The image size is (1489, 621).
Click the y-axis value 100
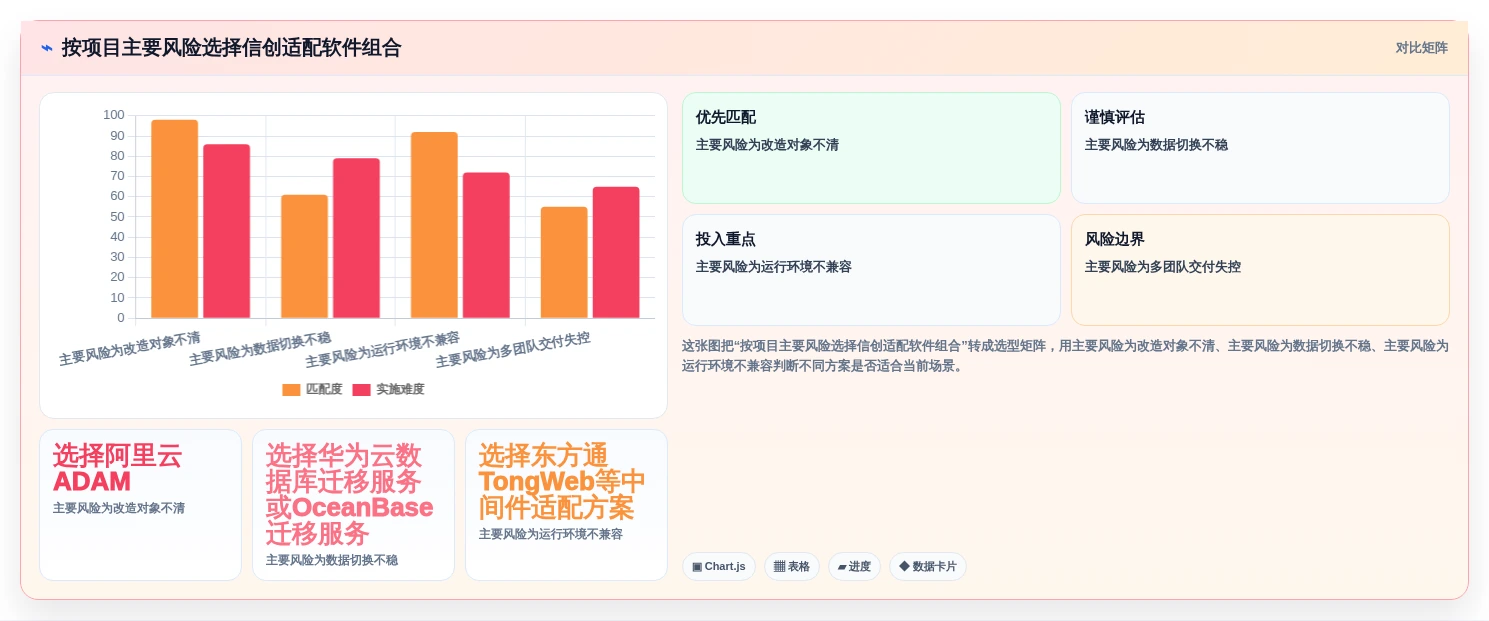[x=114, y=115]
